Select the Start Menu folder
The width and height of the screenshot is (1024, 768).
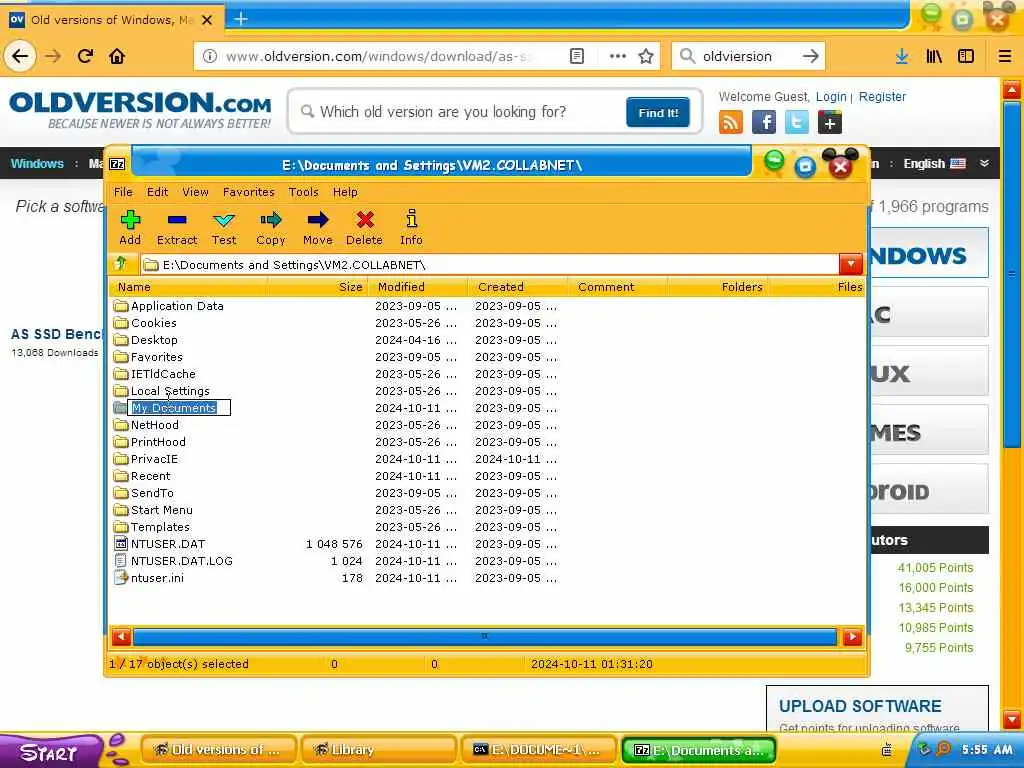[x=153, y=509]
